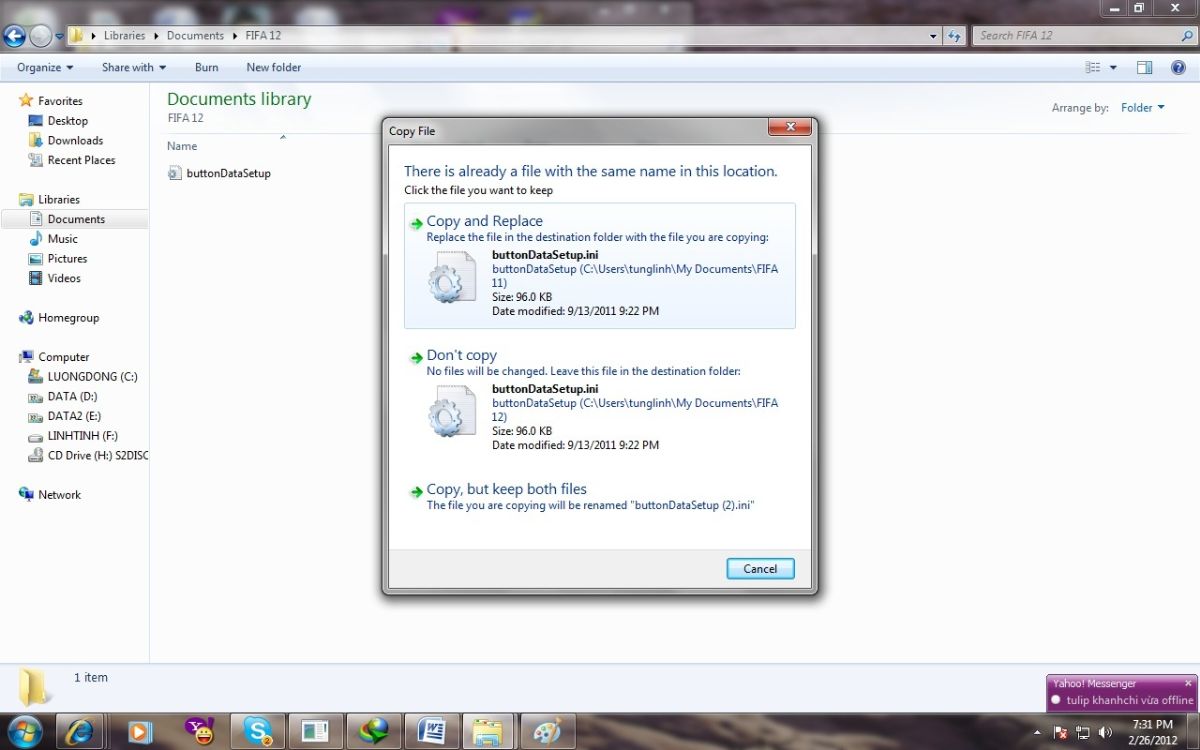The width and height of the screenshot is (1200, 750).
Task: Click Burn in the toolbar
Action: pyautogui.click(x=206, y=67)
